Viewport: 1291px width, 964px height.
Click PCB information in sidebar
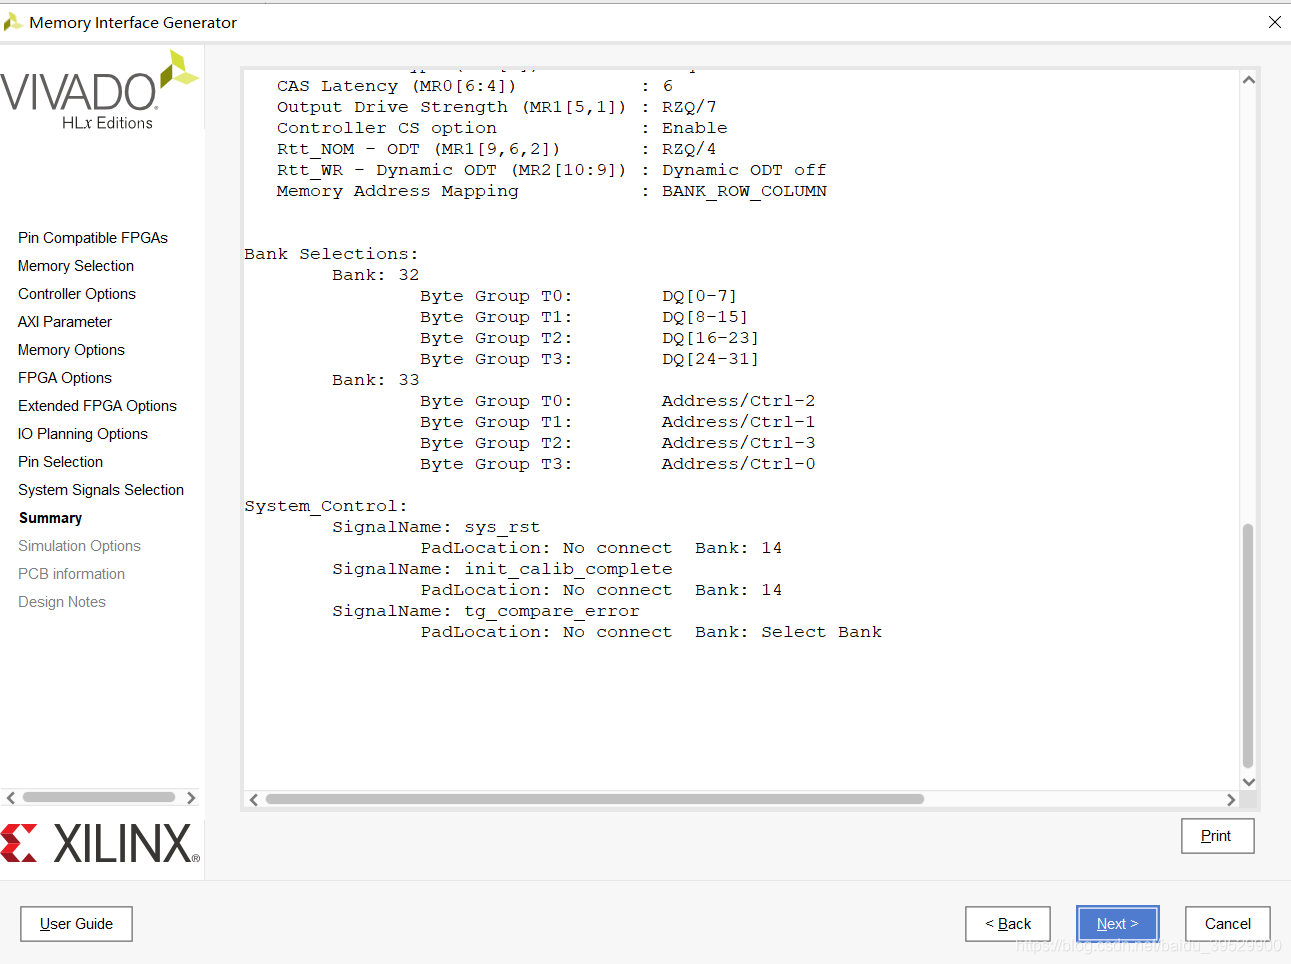point(71,574)
